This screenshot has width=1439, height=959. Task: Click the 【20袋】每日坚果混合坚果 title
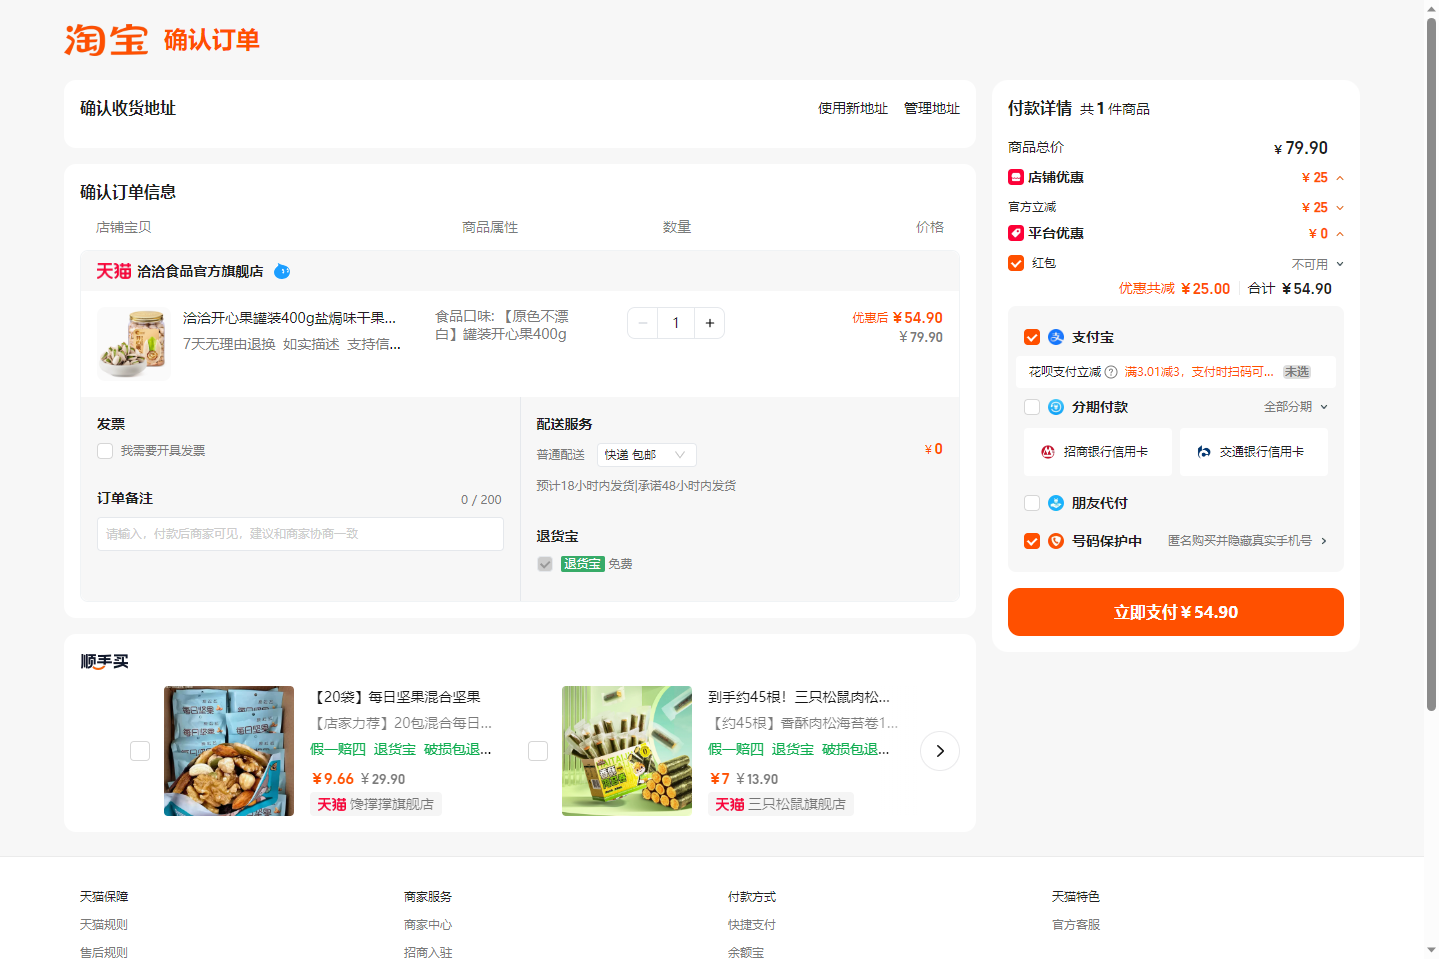tap(396, 697)
